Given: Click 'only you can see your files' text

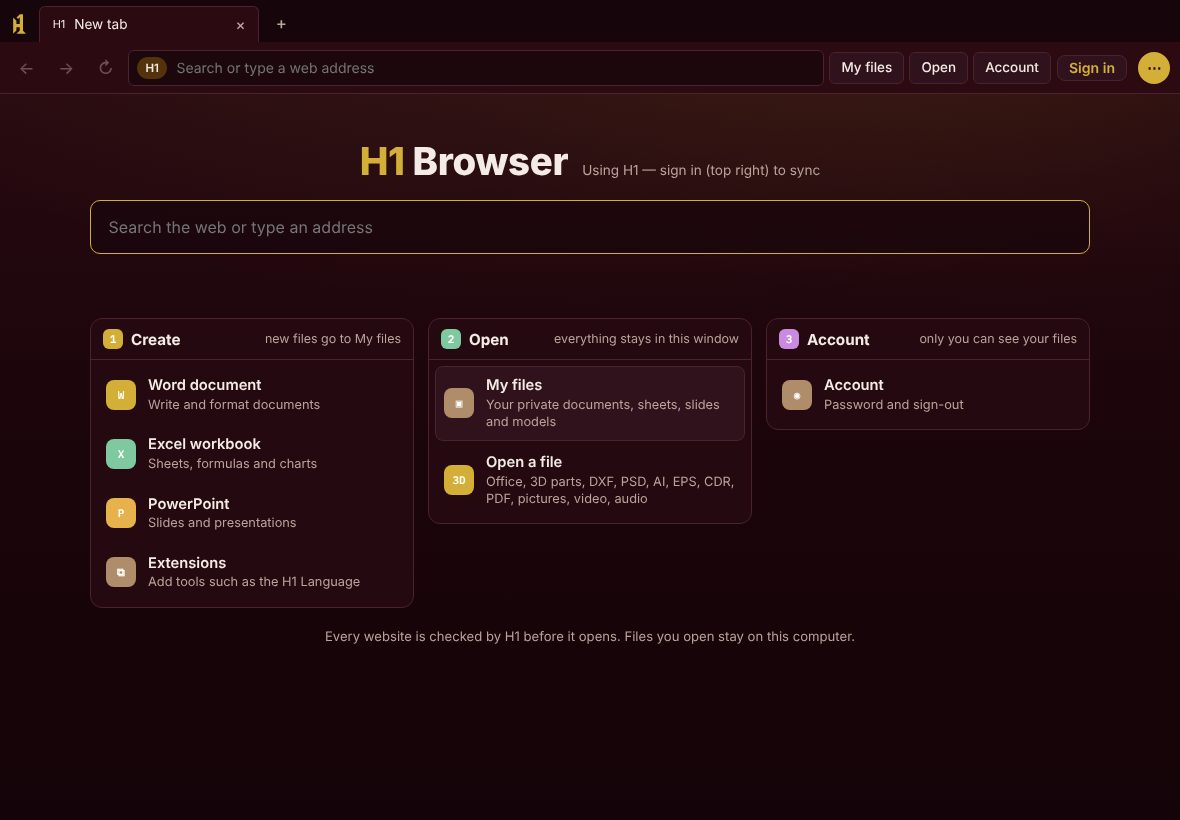Looking at the screenshot, I should point(998,339).
